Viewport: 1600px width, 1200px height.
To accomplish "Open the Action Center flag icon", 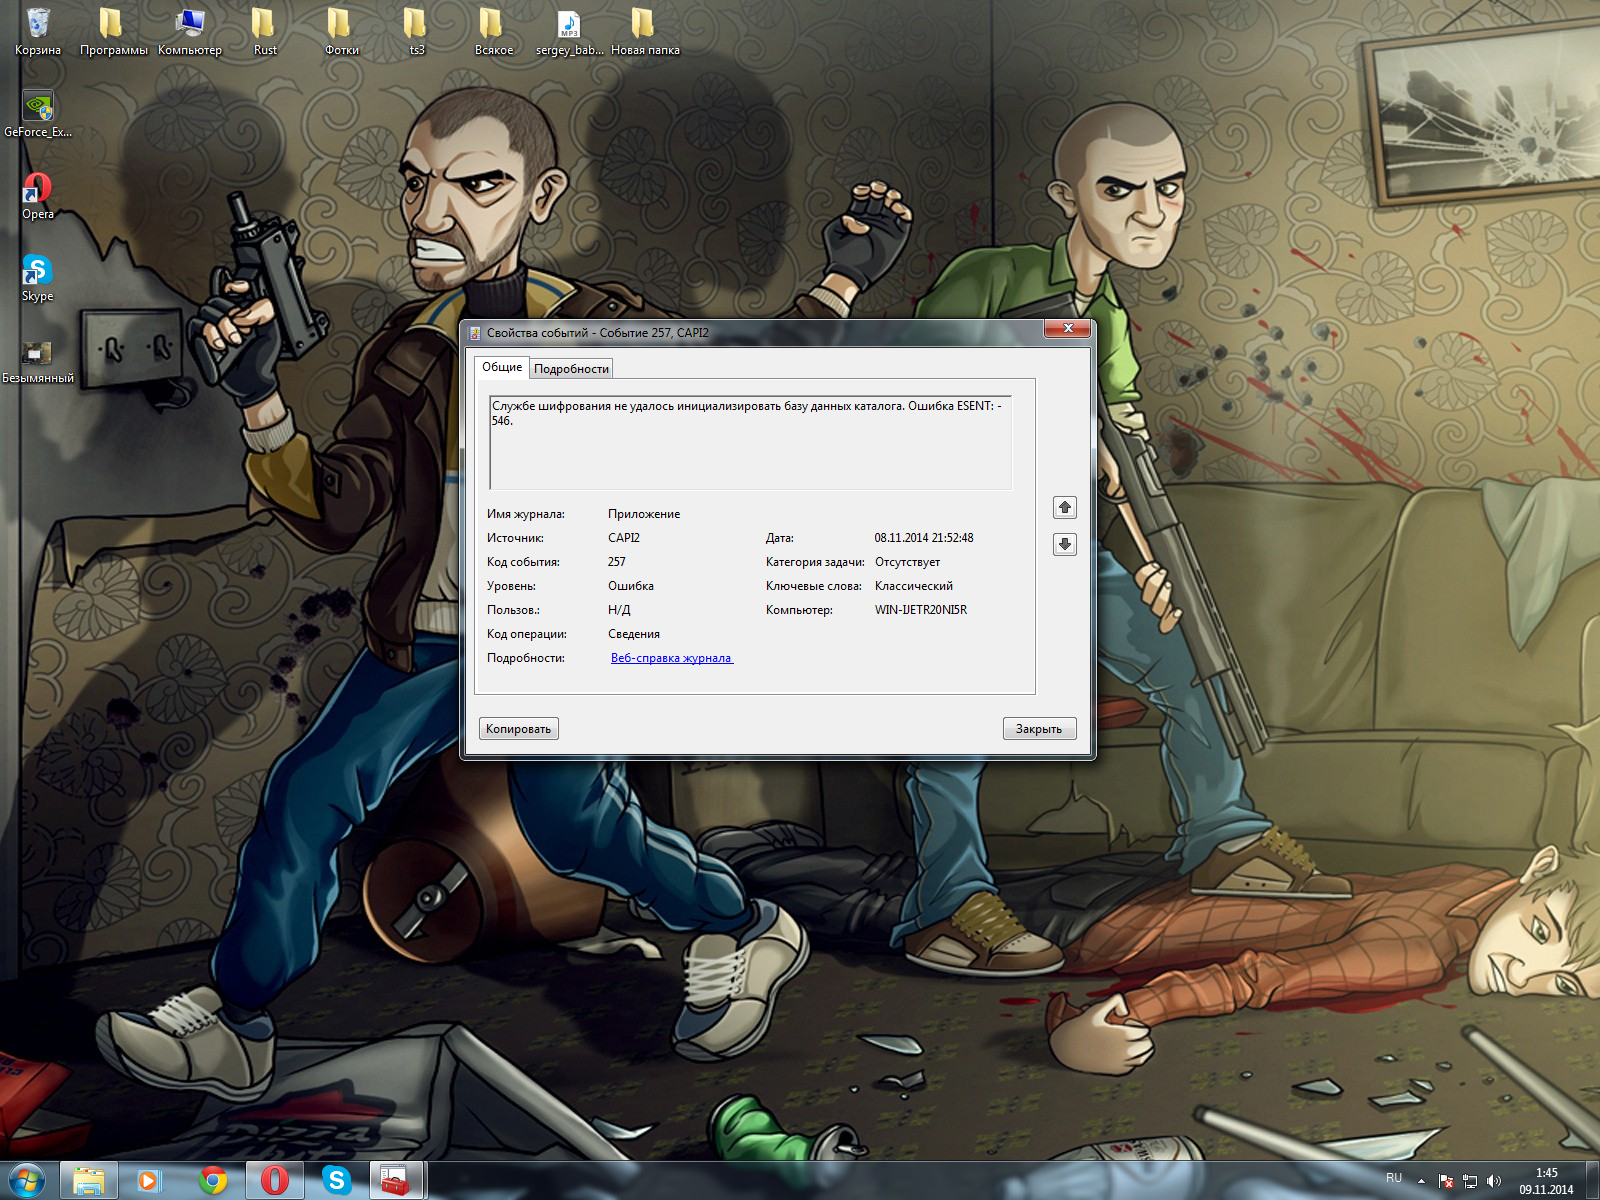I will pos(1445,1181).
